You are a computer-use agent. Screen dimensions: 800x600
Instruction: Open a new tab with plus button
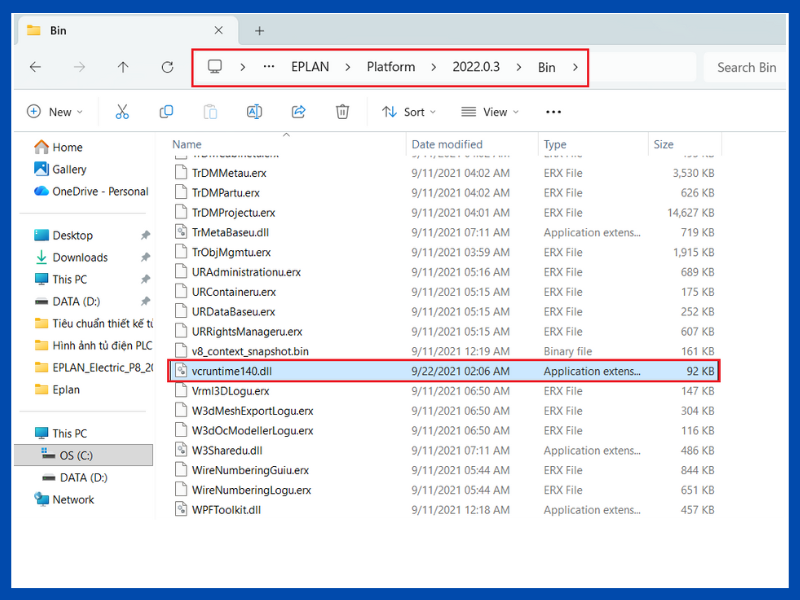(260, 30)
